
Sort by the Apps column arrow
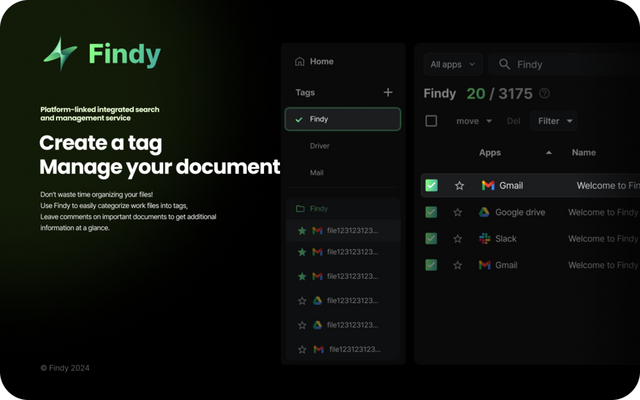pyautogui.click(x=548, y=153)
